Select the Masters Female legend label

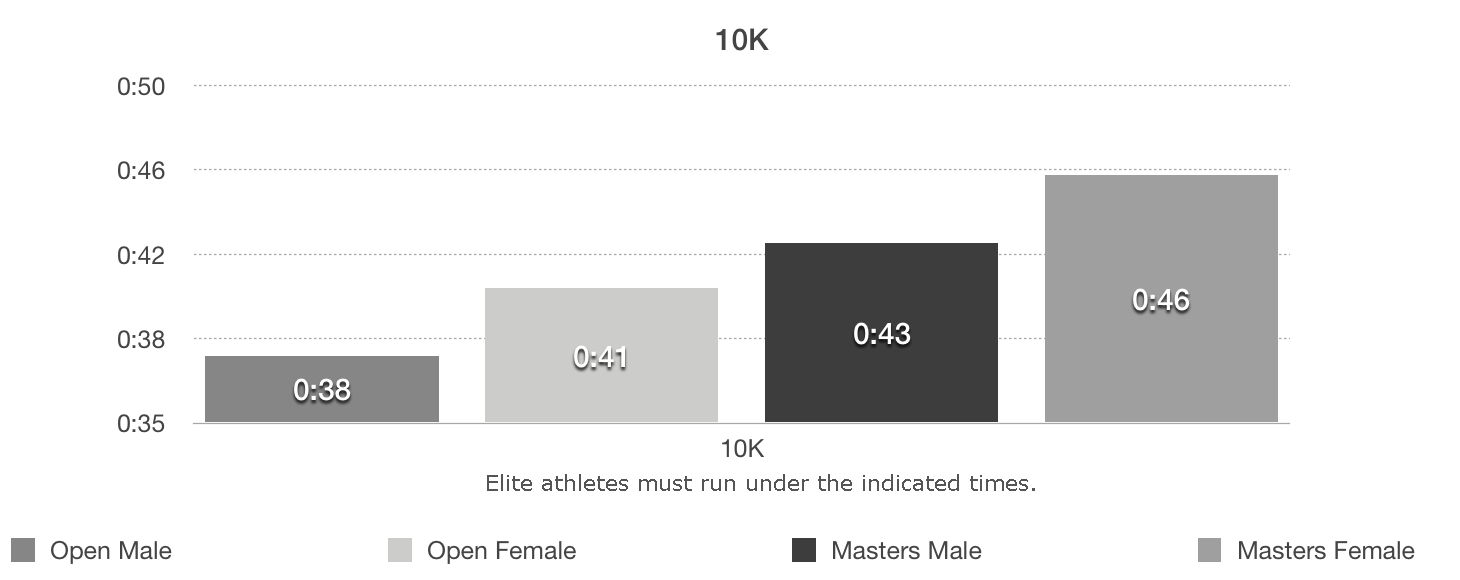[1325, 551]
